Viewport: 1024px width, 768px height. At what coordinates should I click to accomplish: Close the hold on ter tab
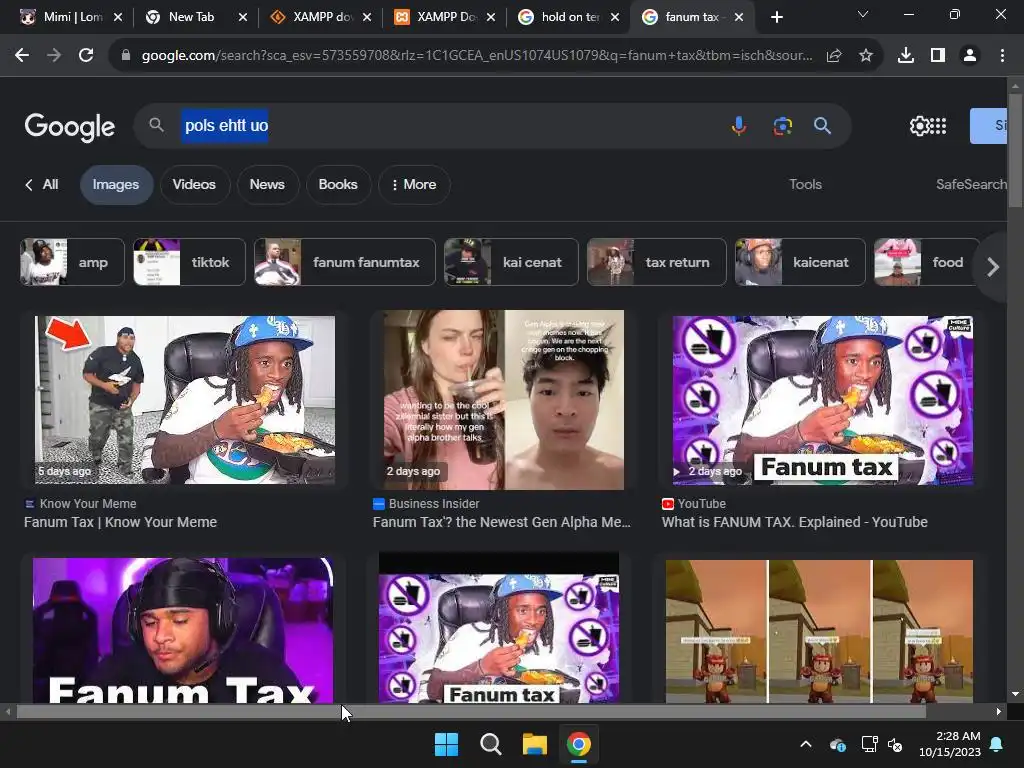pos(615,17)
